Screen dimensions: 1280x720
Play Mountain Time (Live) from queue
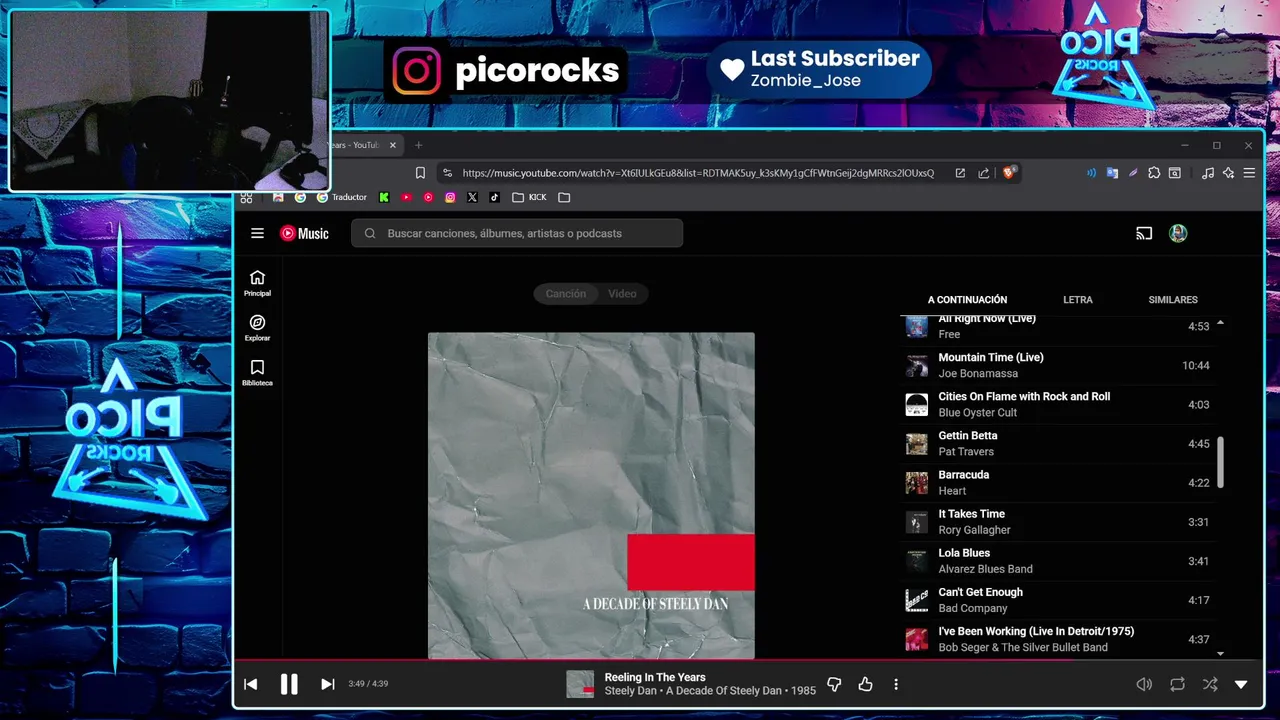1058,365
